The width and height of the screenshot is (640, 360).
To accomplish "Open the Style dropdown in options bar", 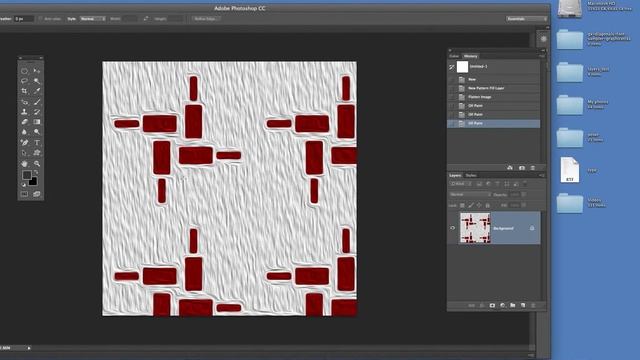I will pyautogui.click(x=93, y=19).
